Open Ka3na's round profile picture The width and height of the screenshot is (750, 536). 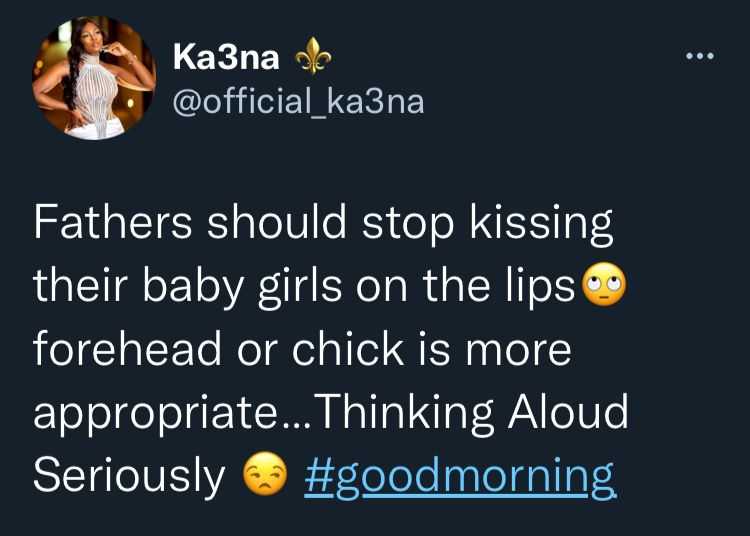click(x=94, y=78)
